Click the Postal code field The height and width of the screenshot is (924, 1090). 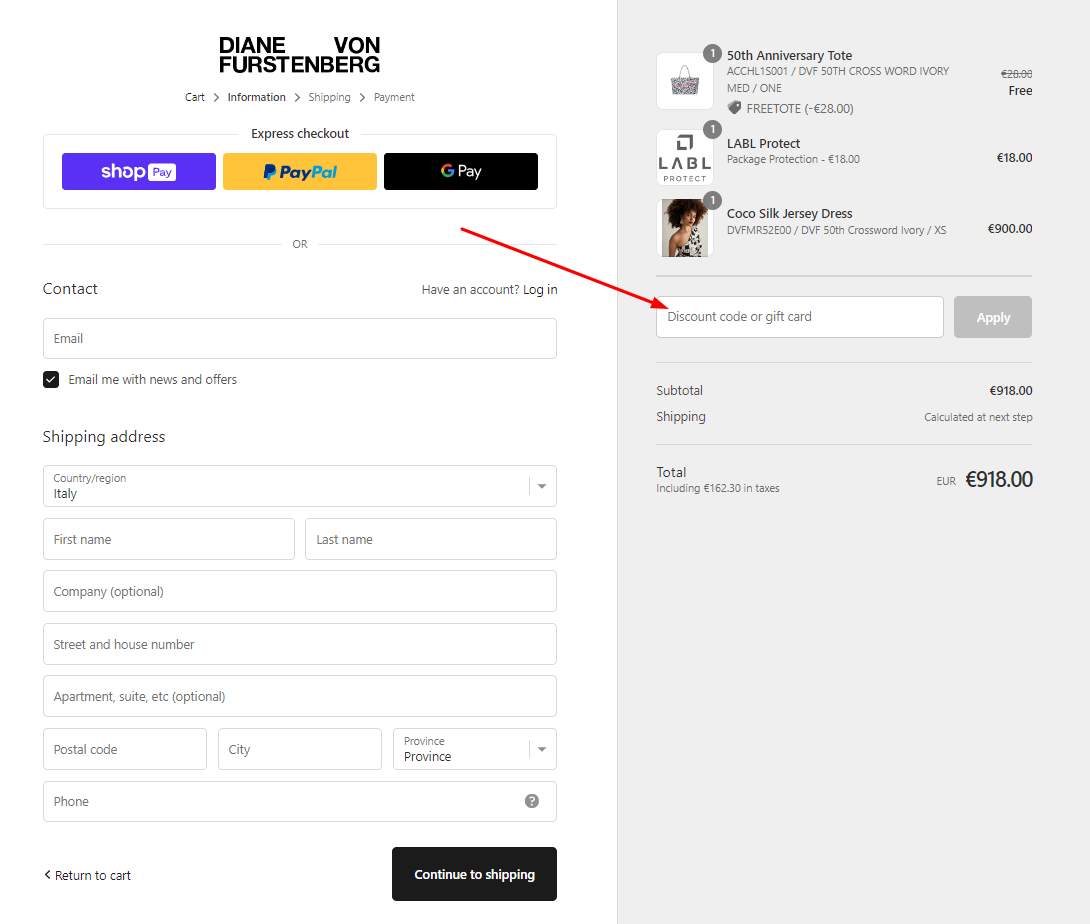pyautogui.click(x=125, y=749)
